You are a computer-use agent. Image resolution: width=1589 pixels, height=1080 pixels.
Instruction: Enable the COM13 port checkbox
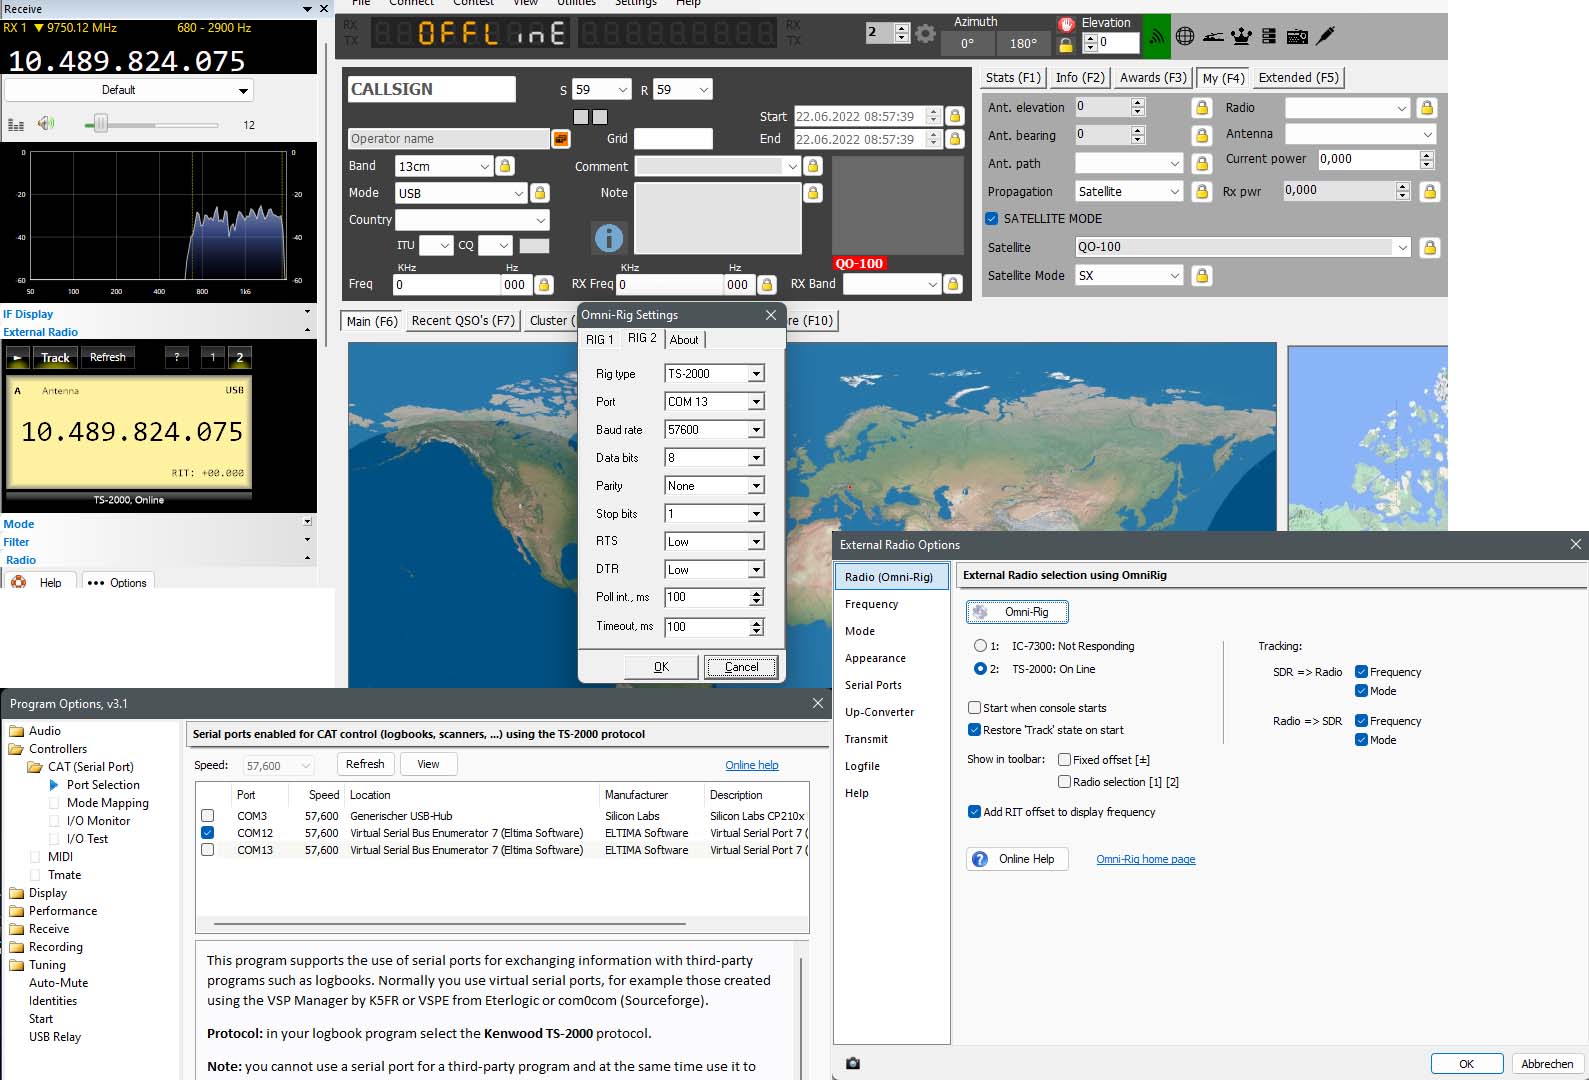coord(207,850)
